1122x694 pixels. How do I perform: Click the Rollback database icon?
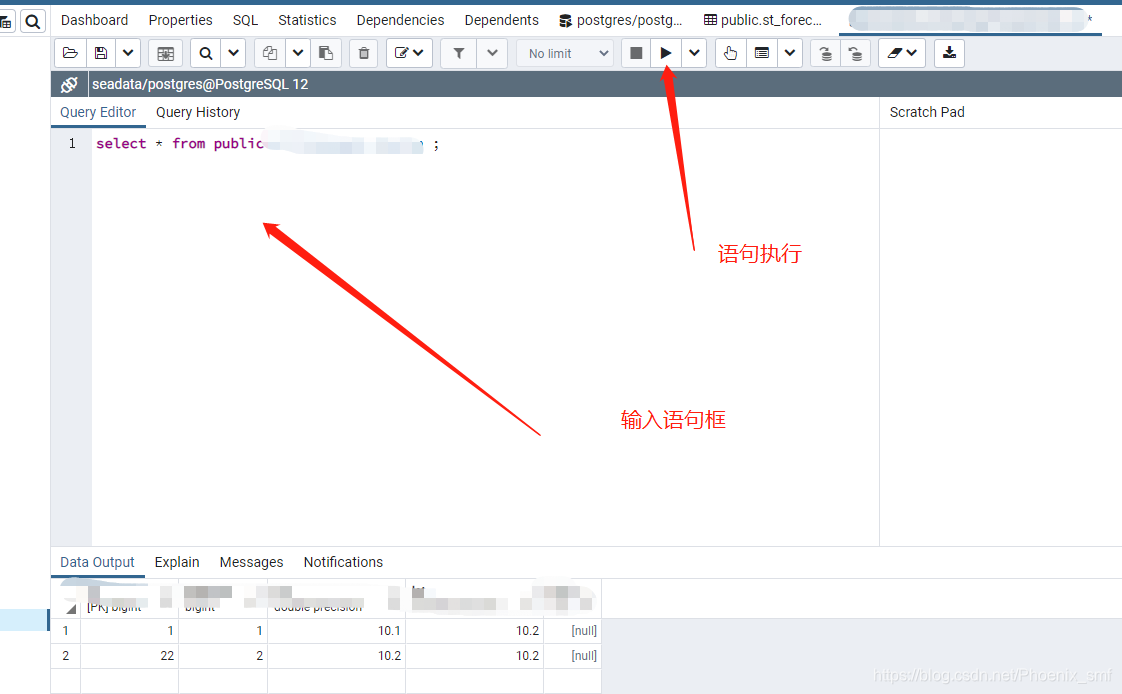855,53
